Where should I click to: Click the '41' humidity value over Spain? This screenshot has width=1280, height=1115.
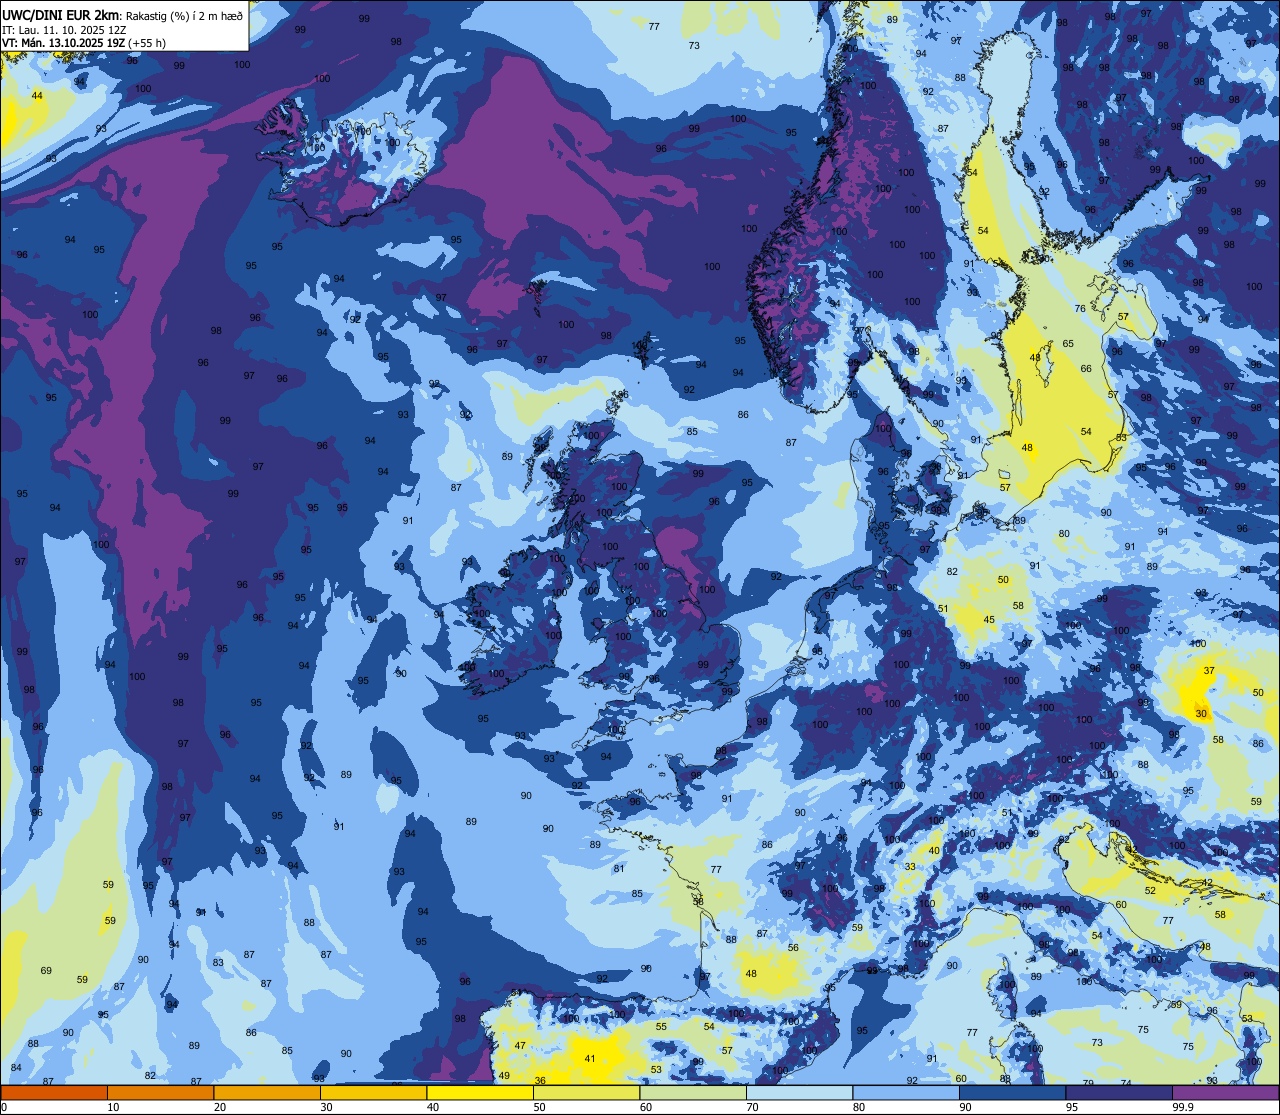590,1058
